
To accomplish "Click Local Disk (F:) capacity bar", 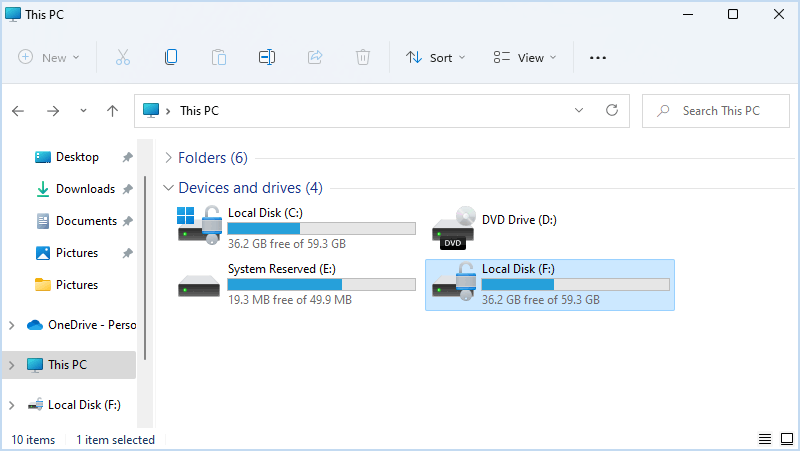I will click(x=576, y=285).
